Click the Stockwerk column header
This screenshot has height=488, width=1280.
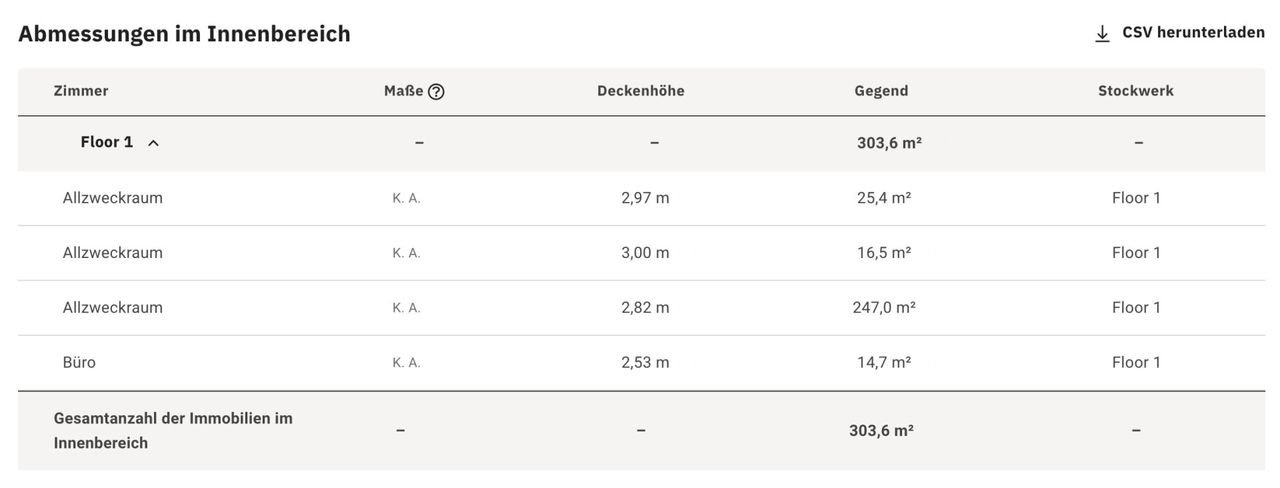click(x=1136, y=91)
